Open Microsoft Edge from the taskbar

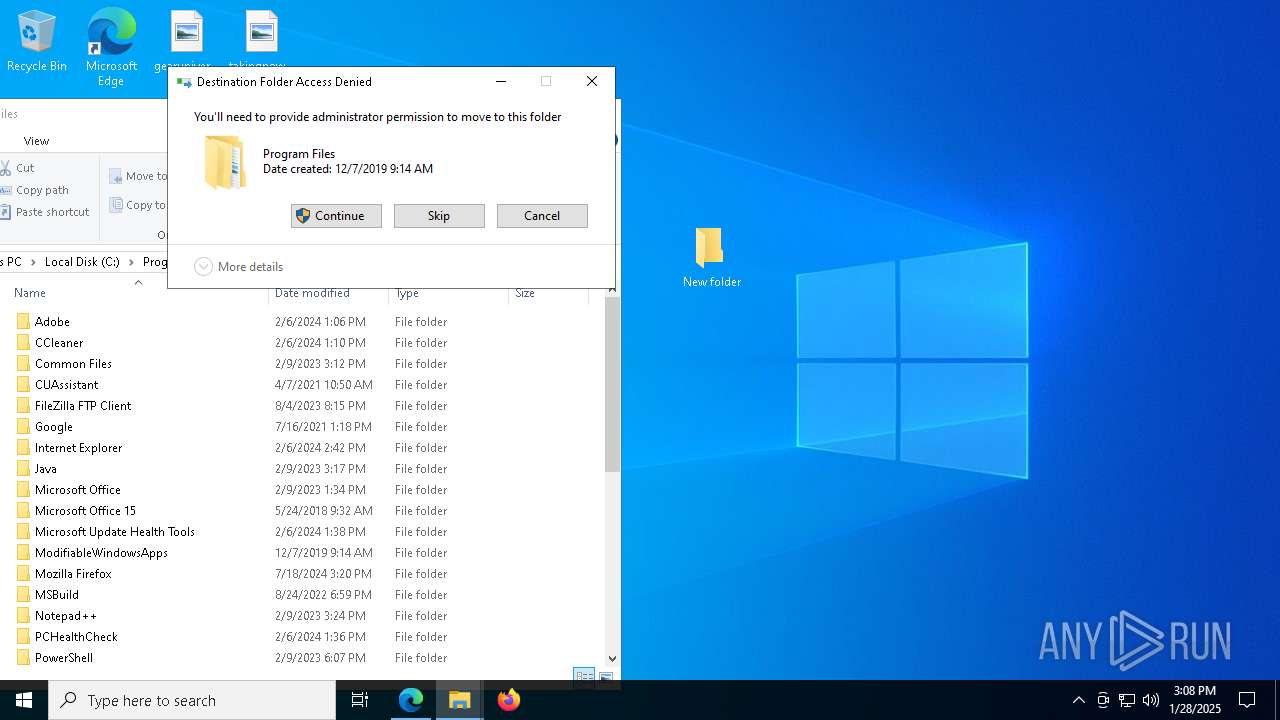point(411,700)
